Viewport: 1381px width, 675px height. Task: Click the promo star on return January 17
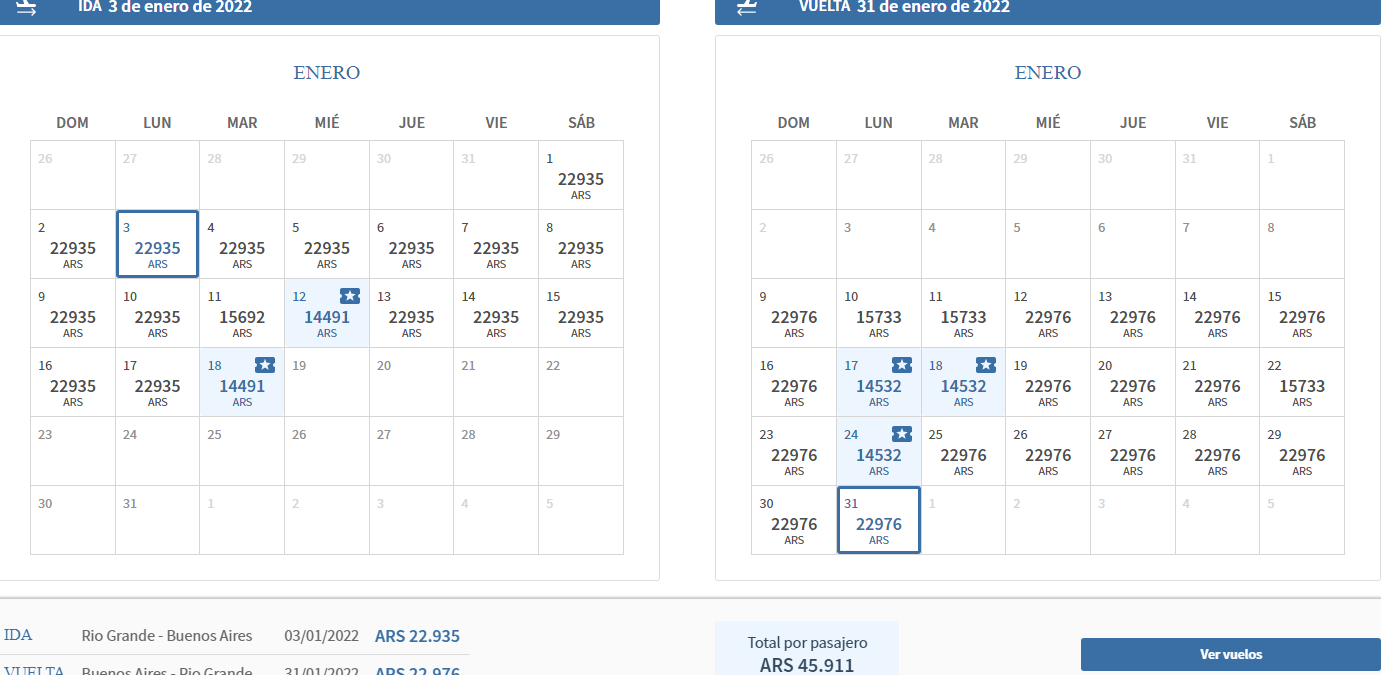point(901,365)
